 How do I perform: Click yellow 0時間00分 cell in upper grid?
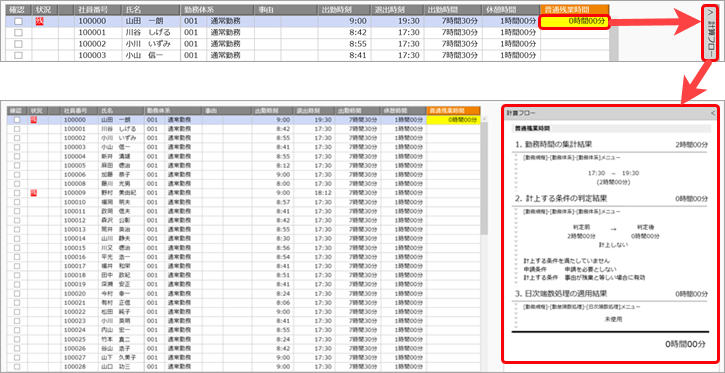click(574, 21)
